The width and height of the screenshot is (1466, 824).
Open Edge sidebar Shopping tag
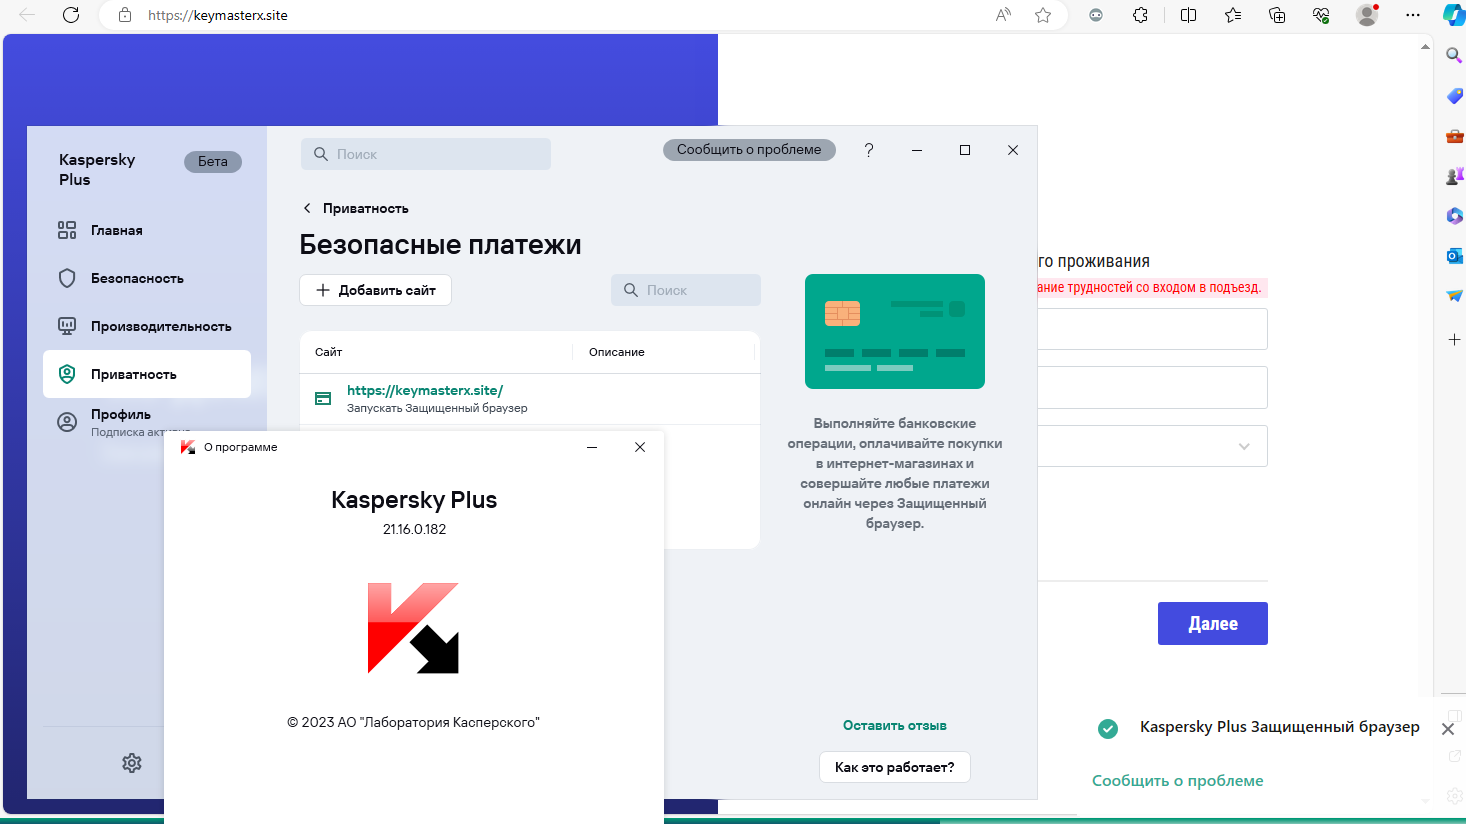click(1454, 96)
